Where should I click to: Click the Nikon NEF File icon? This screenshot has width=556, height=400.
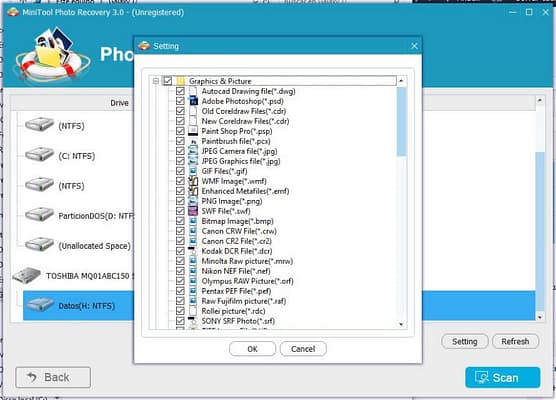coord(193,271)
